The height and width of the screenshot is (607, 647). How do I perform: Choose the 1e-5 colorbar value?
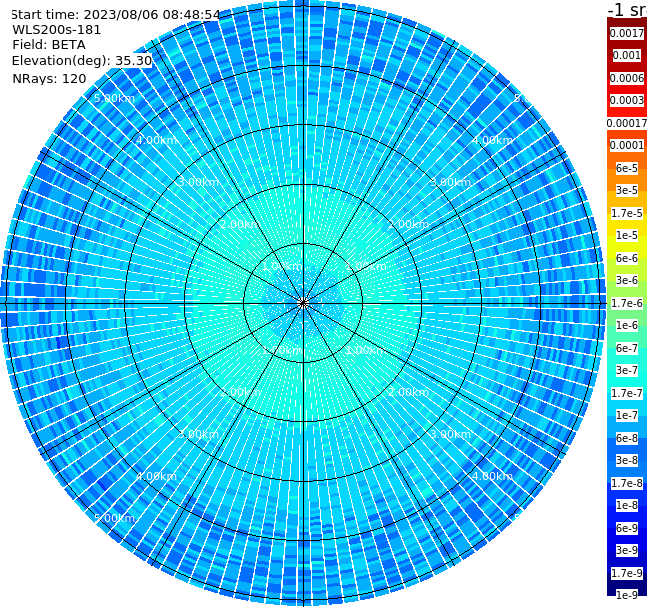[627, 235]
